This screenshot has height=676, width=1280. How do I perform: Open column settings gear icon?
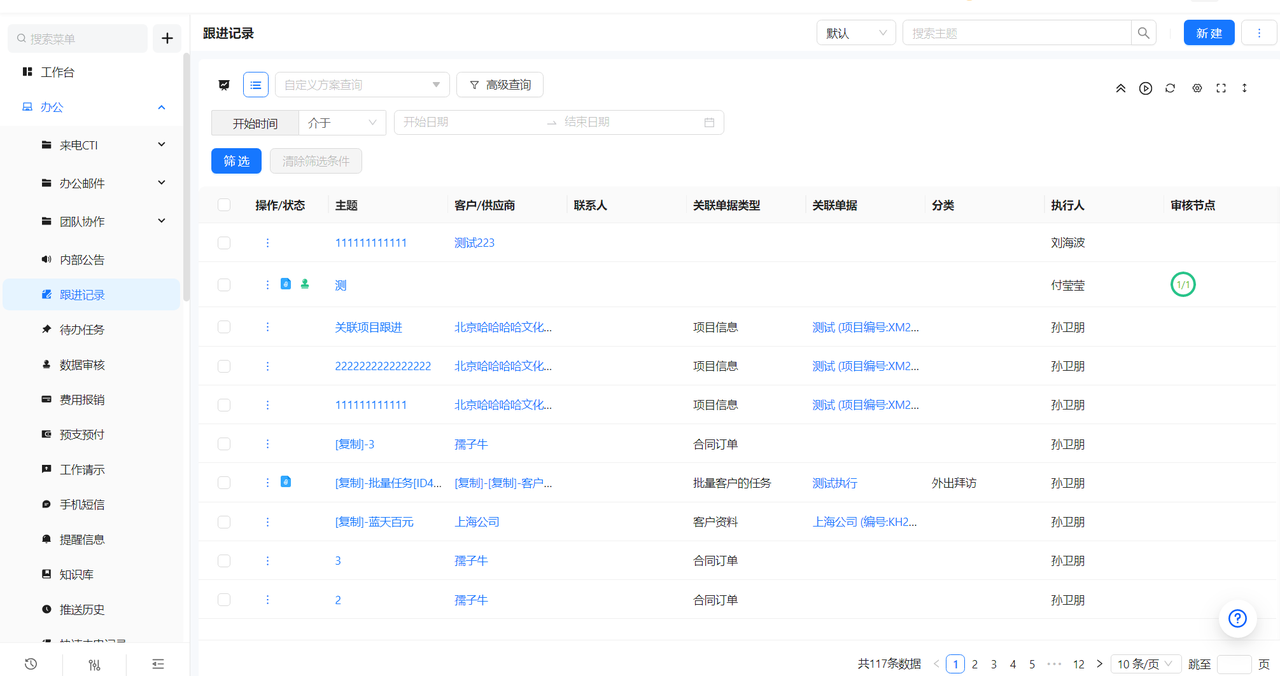[1197, 88]
